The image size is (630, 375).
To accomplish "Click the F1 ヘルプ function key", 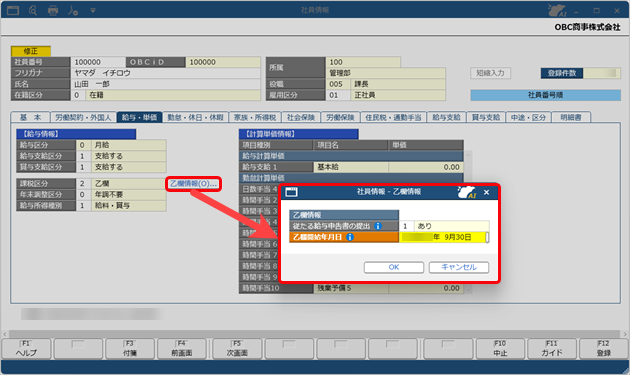I will point(27,348).
